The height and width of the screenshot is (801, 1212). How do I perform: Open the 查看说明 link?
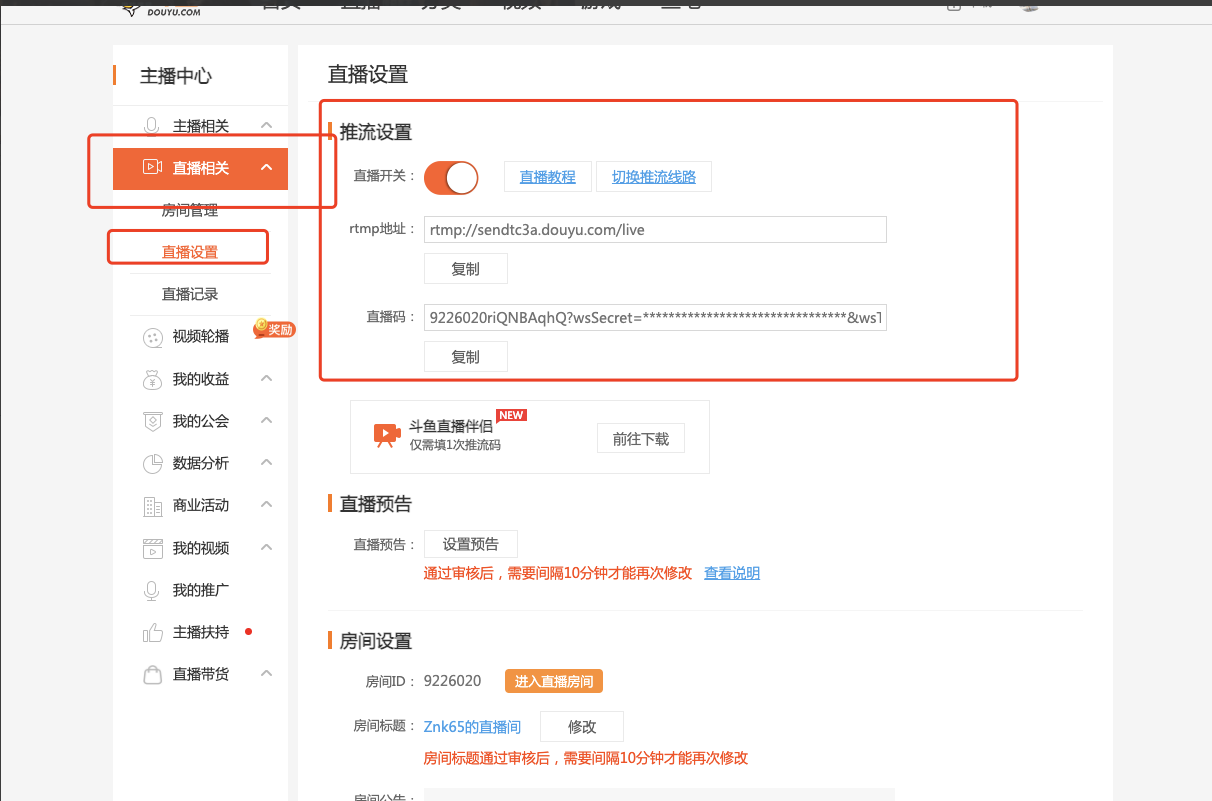[x=732, y=573]
